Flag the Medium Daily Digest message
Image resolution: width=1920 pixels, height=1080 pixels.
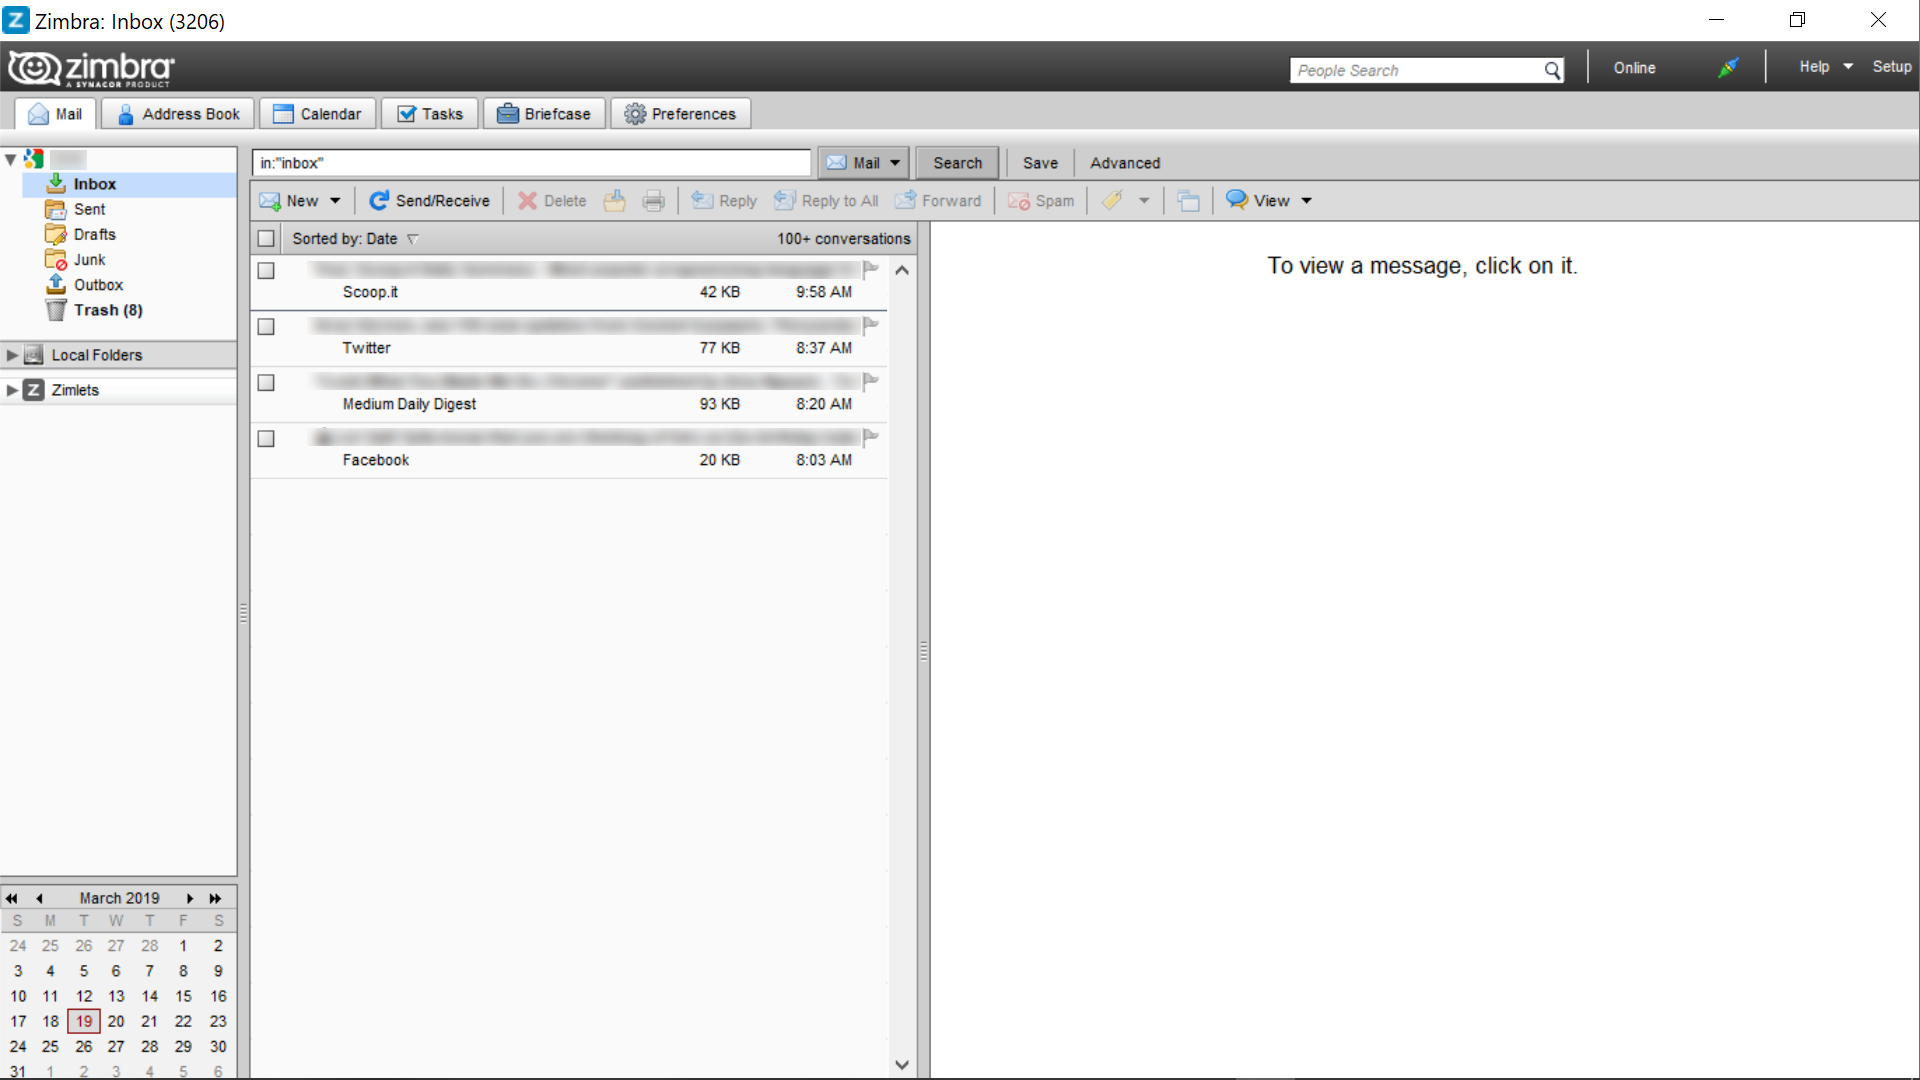click(x=870, y=381)
